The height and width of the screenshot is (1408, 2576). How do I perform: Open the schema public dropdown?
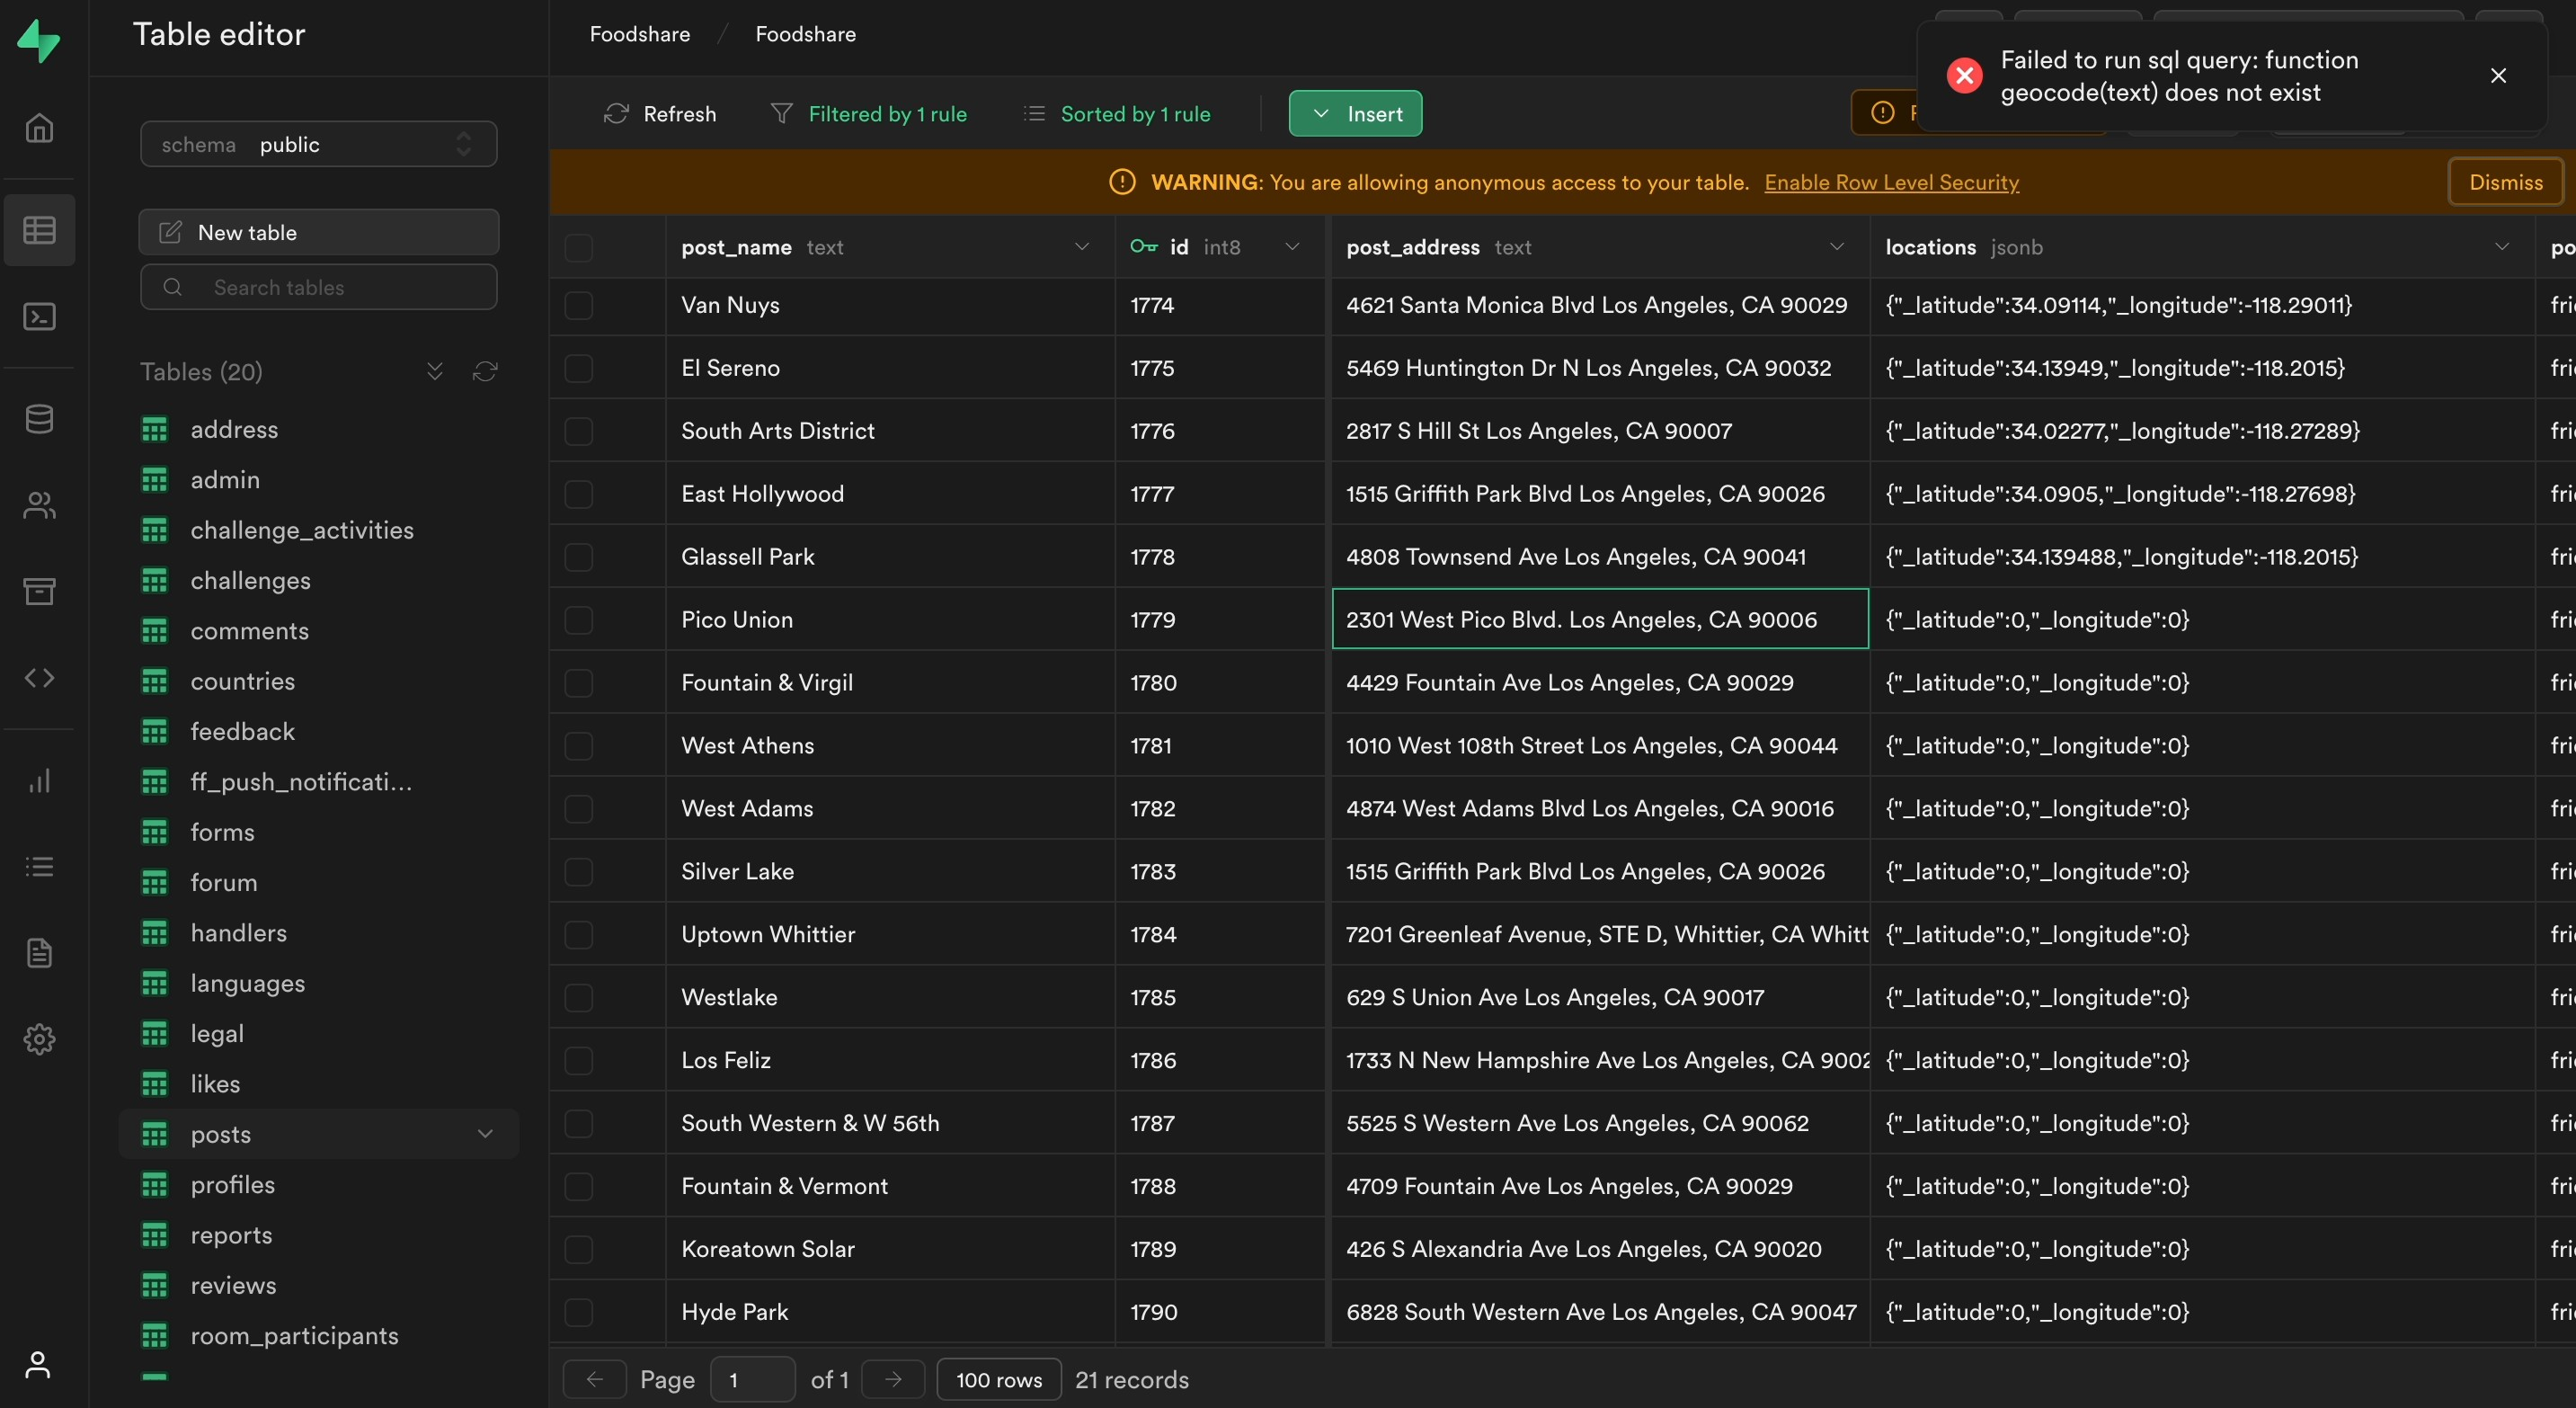318,144
